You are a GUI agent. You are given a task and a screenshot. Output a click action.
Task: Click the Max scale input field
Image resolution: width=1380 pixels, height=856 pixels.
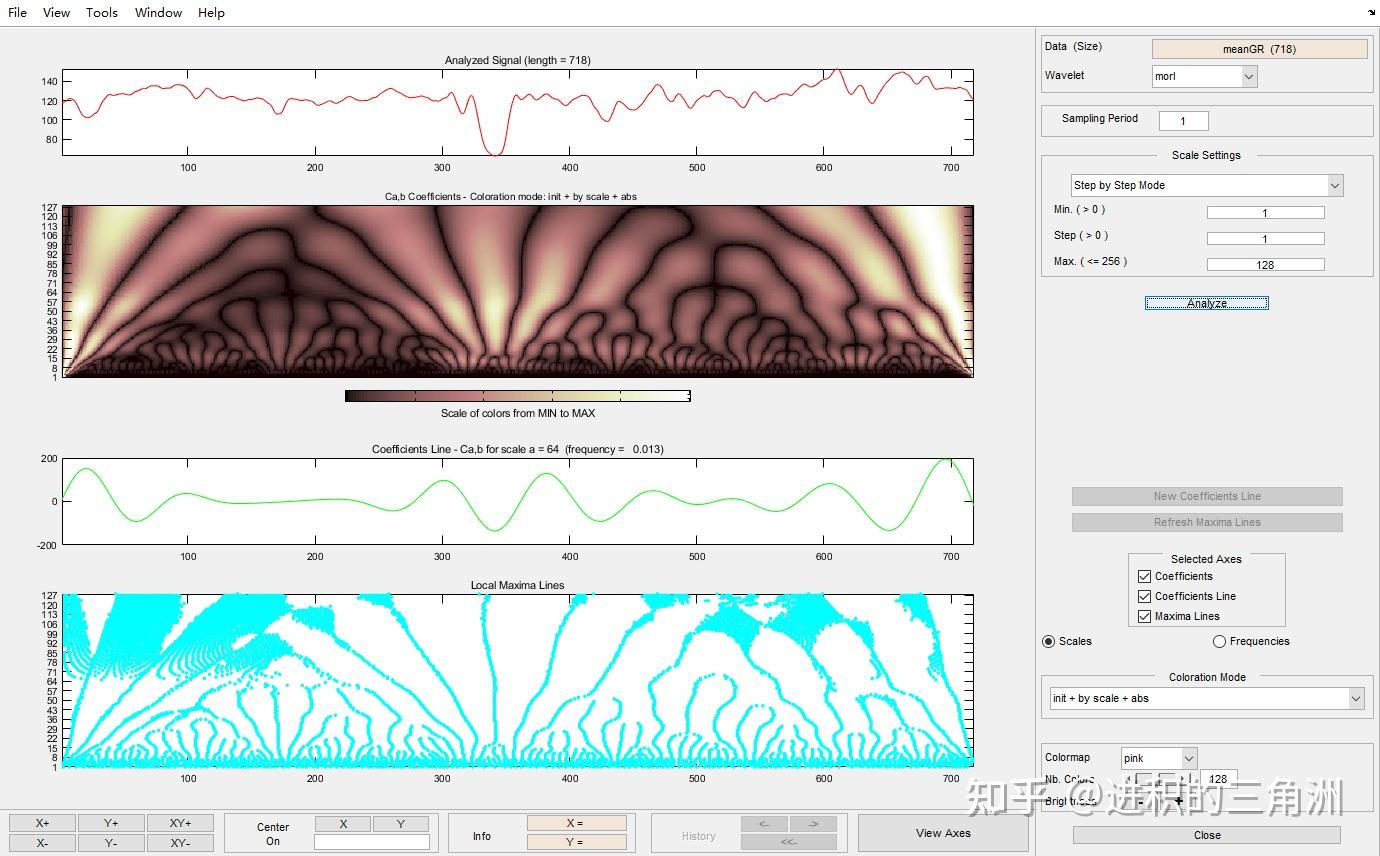(x=1265, y=264)
